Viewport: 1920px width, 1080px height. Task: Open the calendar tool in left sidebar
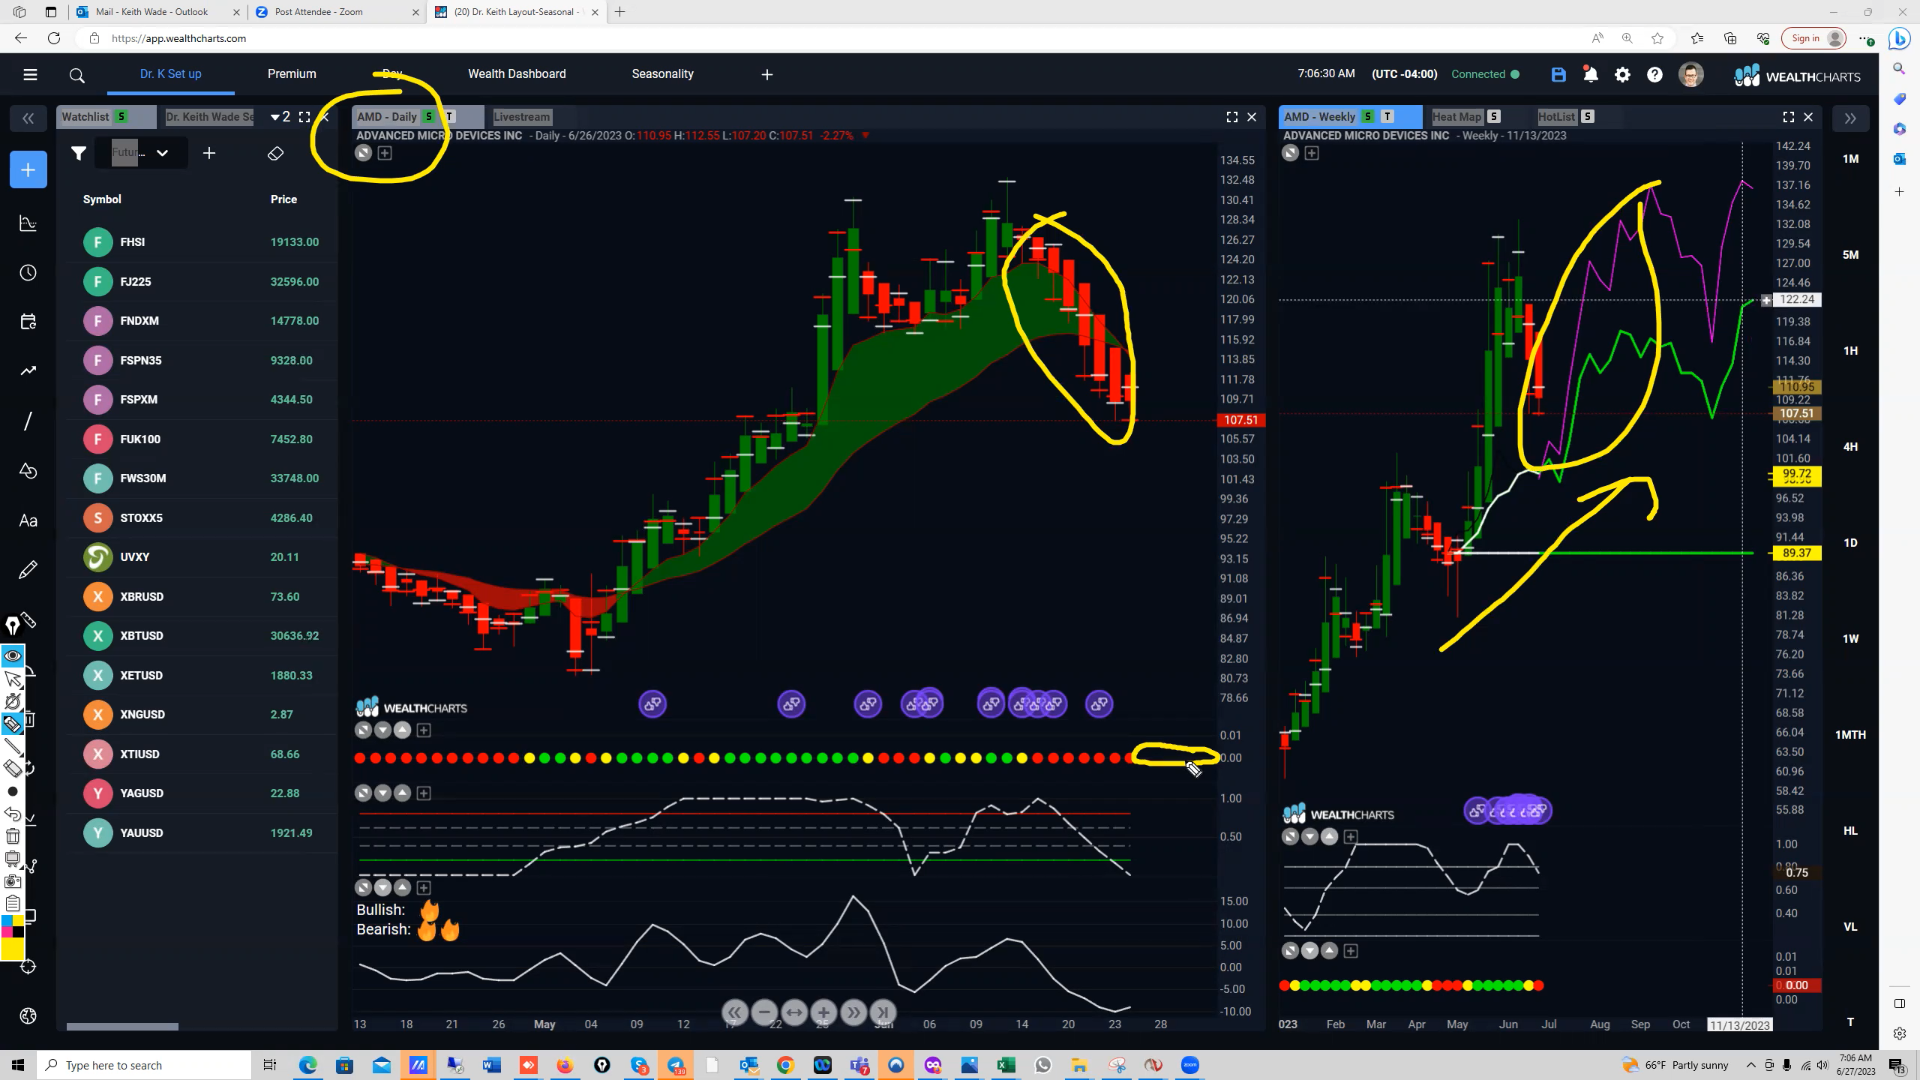(28, 322)
